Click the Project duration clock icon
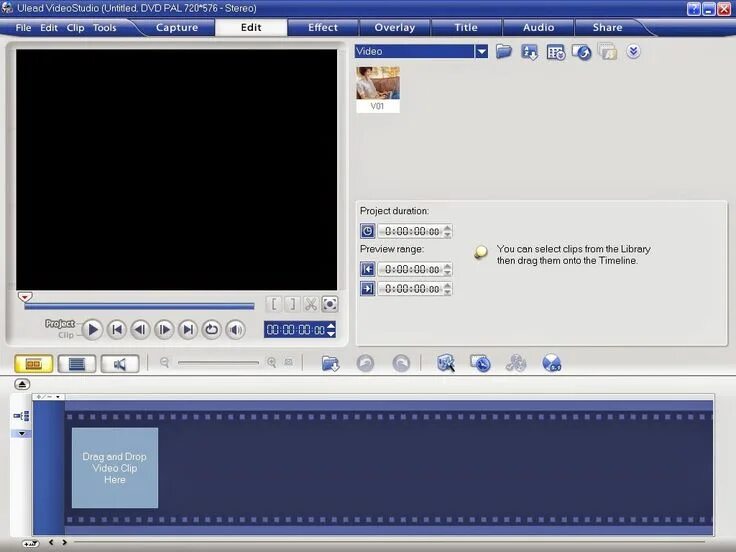 point(368,231)
